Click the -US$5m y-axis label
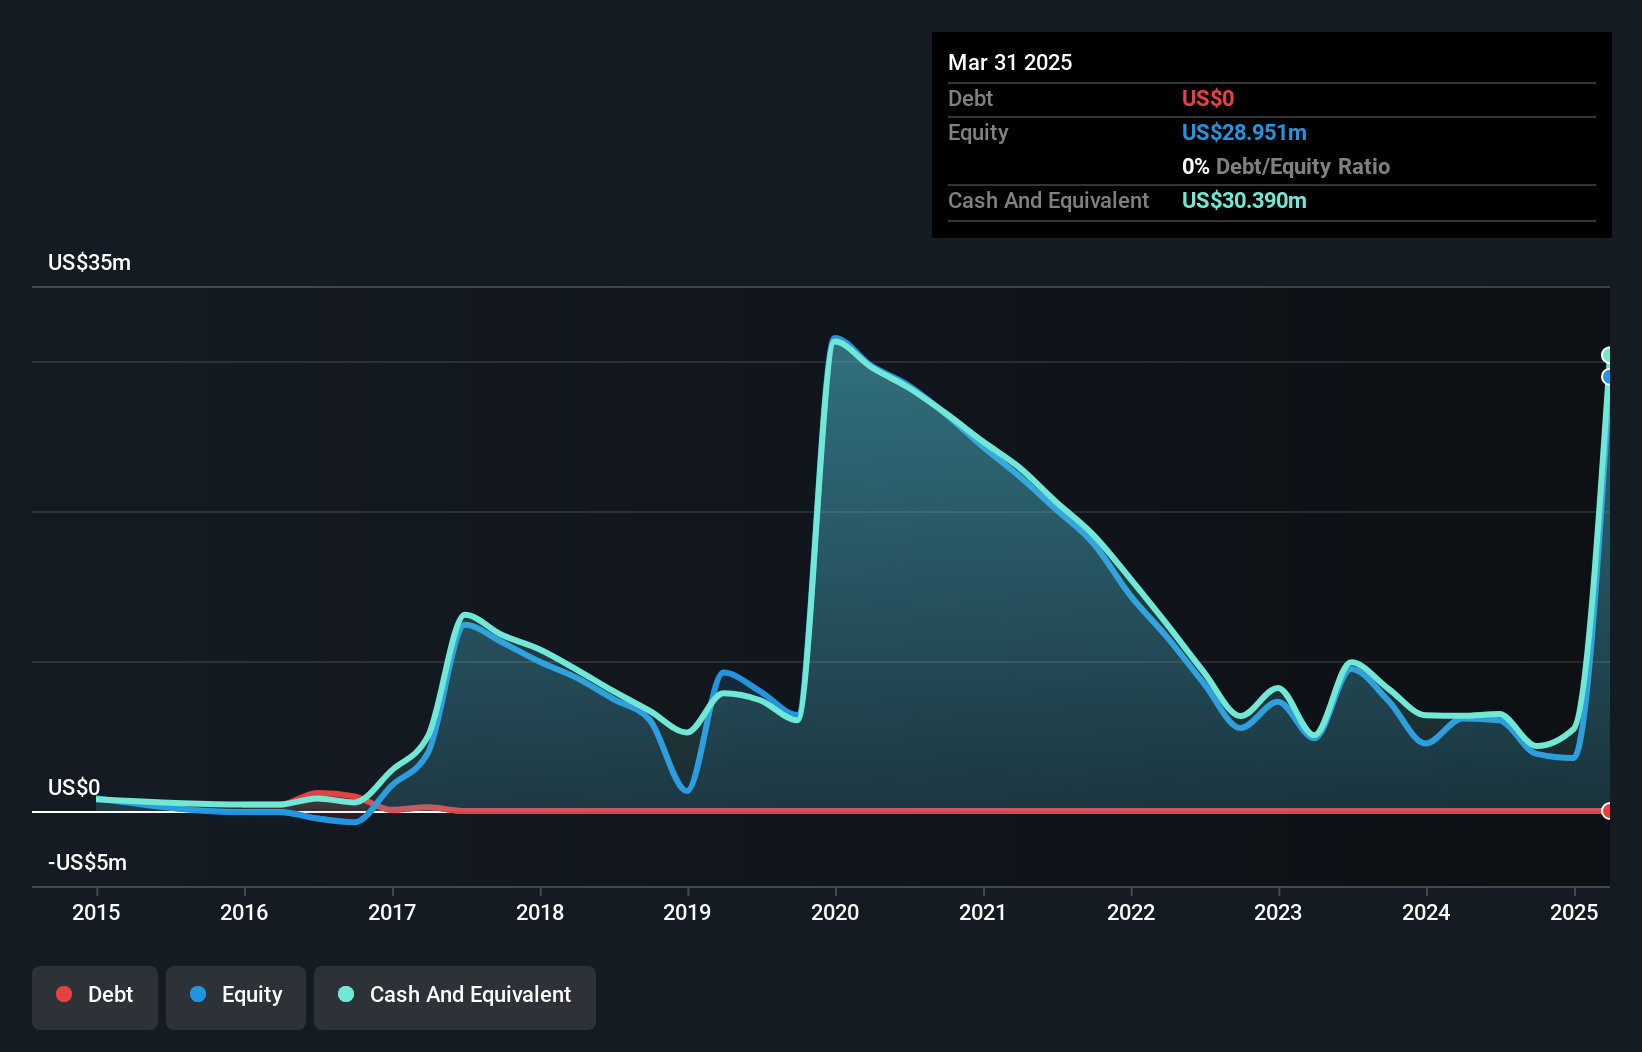1642x1052 pixels. tap(87, 862)
